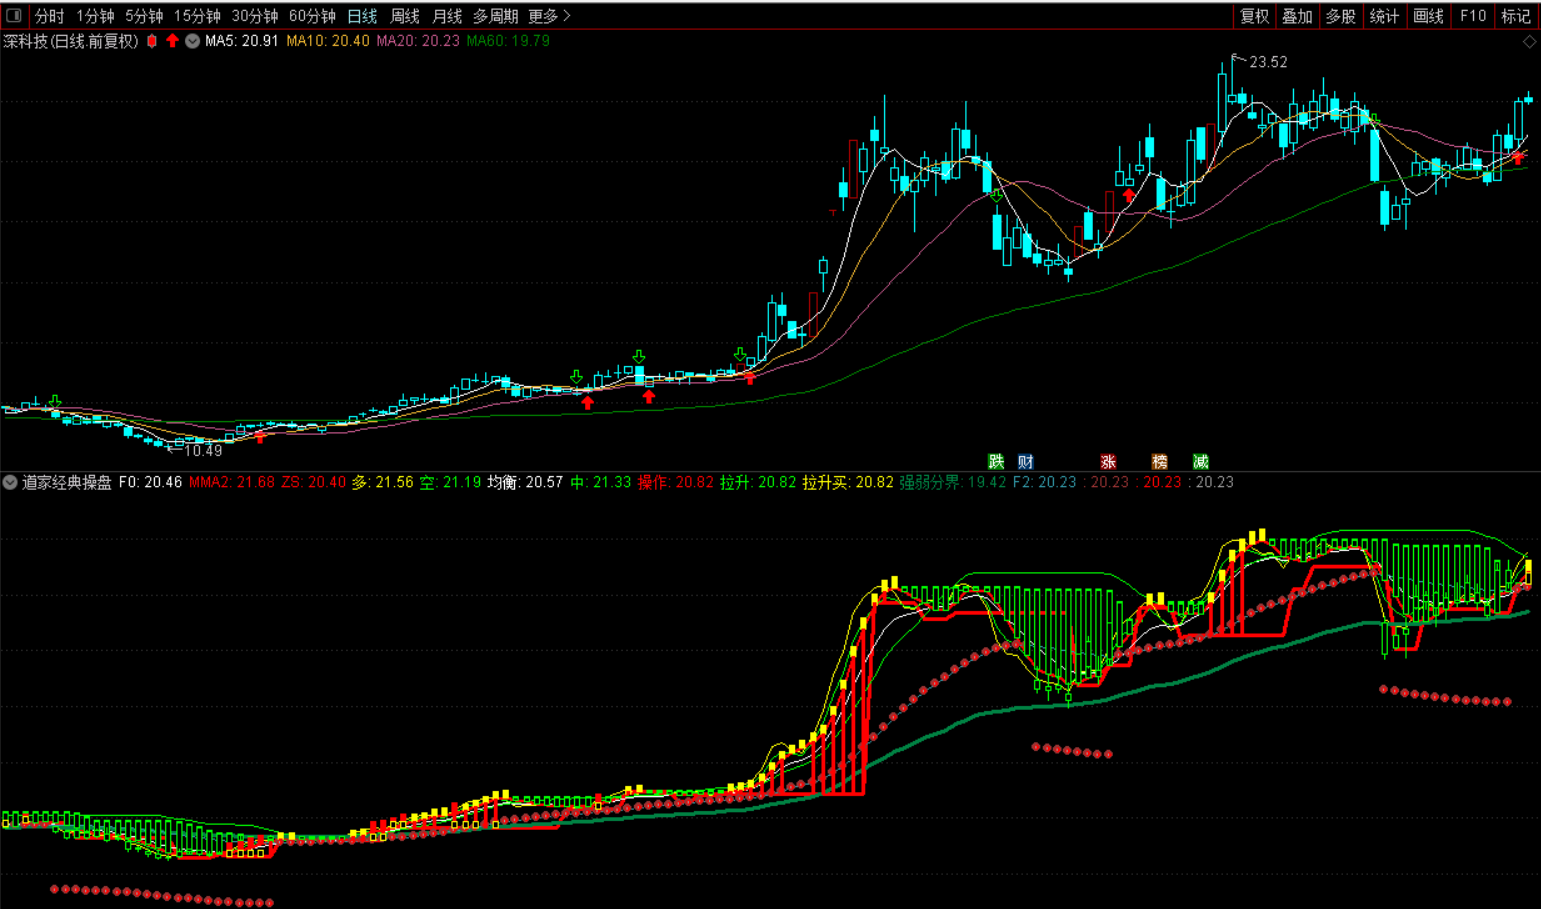1541x909 pixels.
Task: Click the 深科技(日线.前复权) stock title
Action: [x=71, y=41]
